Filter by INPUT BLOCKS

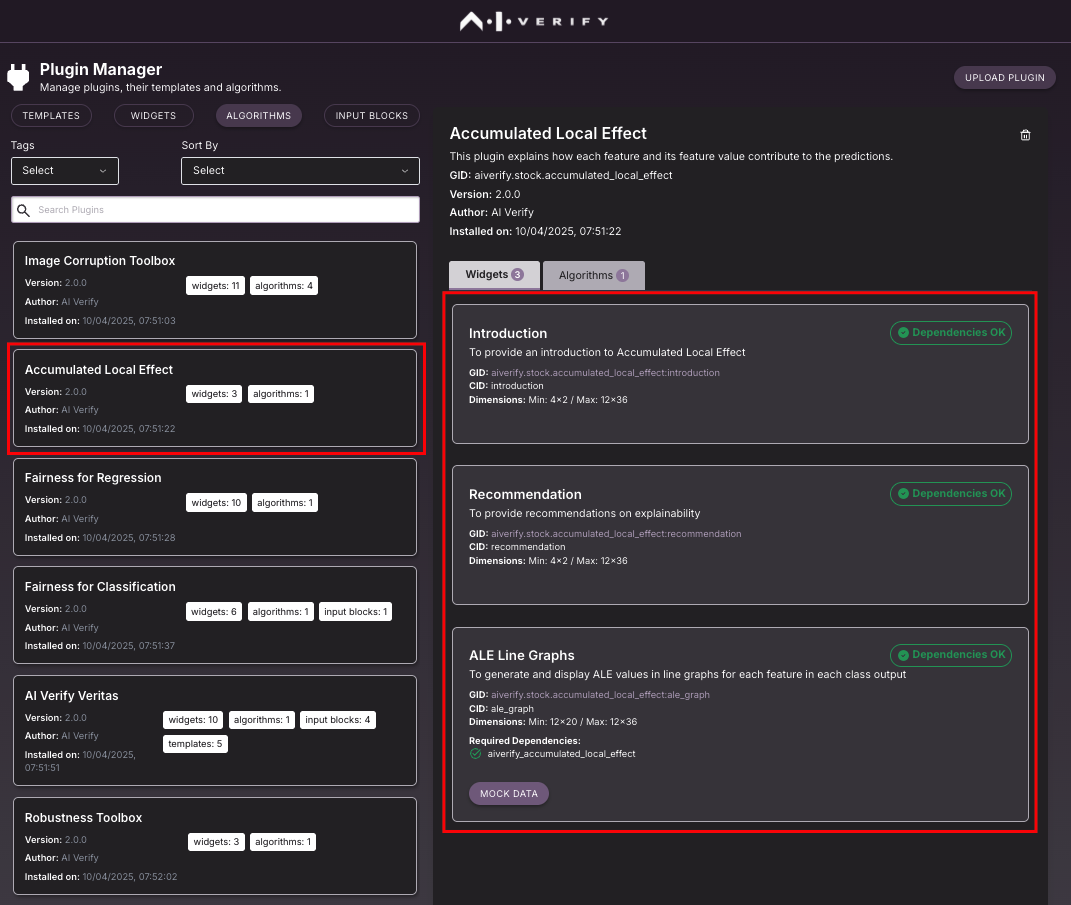pyautogui.click(x=372, y=115)
